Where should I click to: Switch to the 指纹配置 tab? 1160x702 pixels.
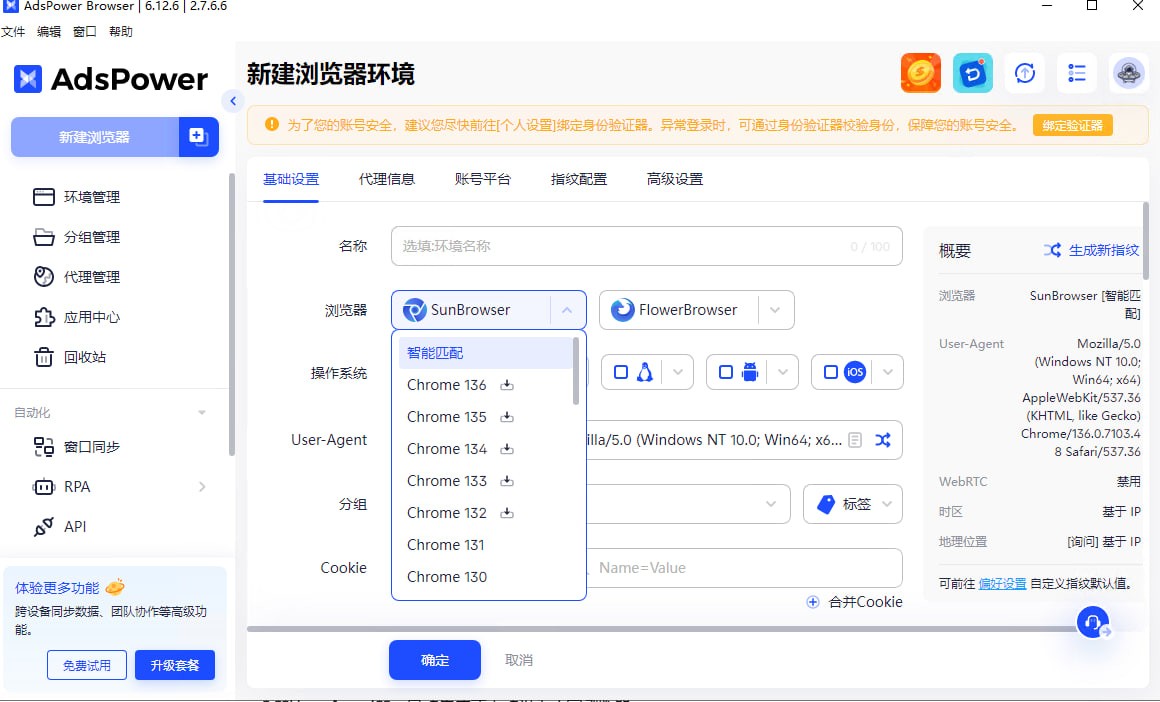[x=579, y=179]
